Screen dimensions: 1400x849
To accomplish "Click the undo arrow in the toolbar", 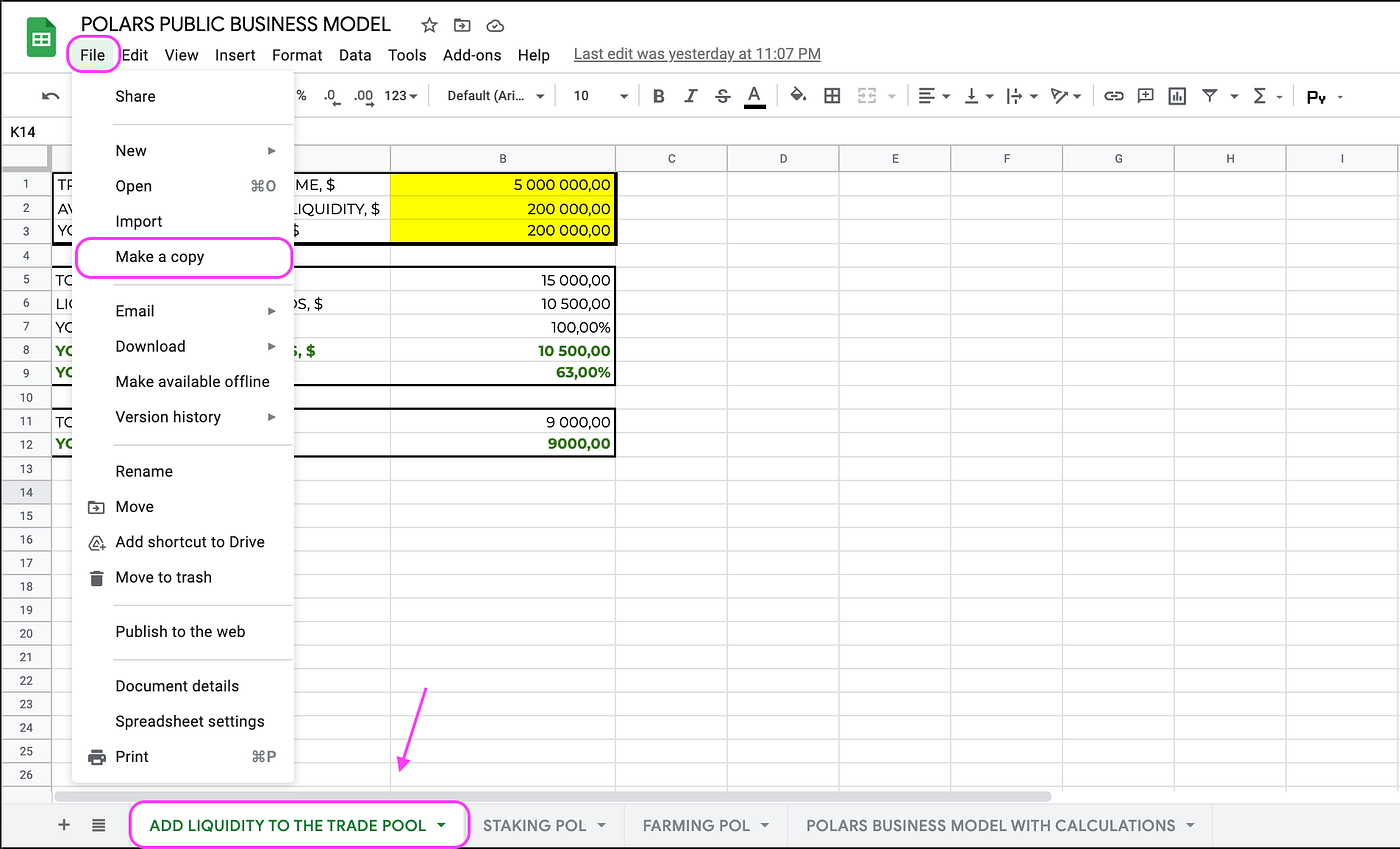I will click(x=50, y=96).
